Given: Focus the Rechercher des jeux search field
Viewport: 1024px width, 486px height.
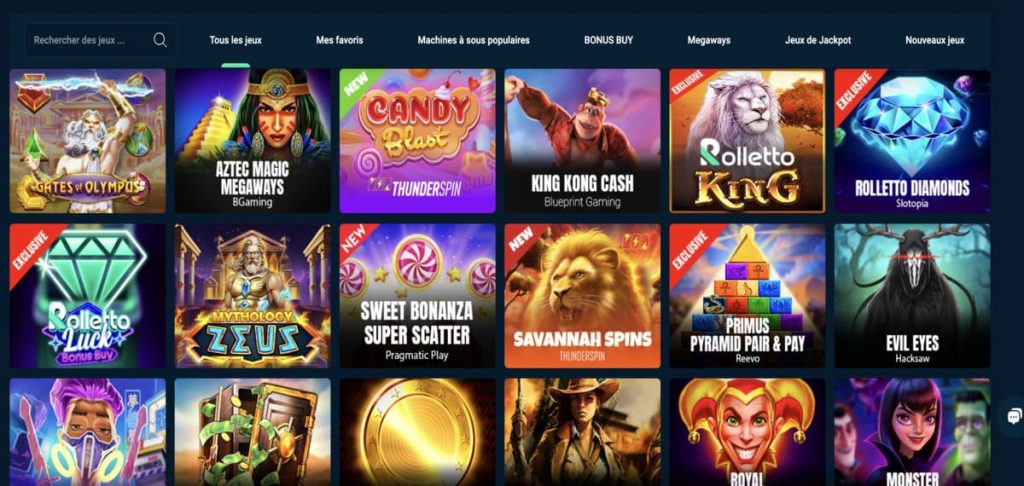Looking at the screenshot, I should click(x=100, y=40).
